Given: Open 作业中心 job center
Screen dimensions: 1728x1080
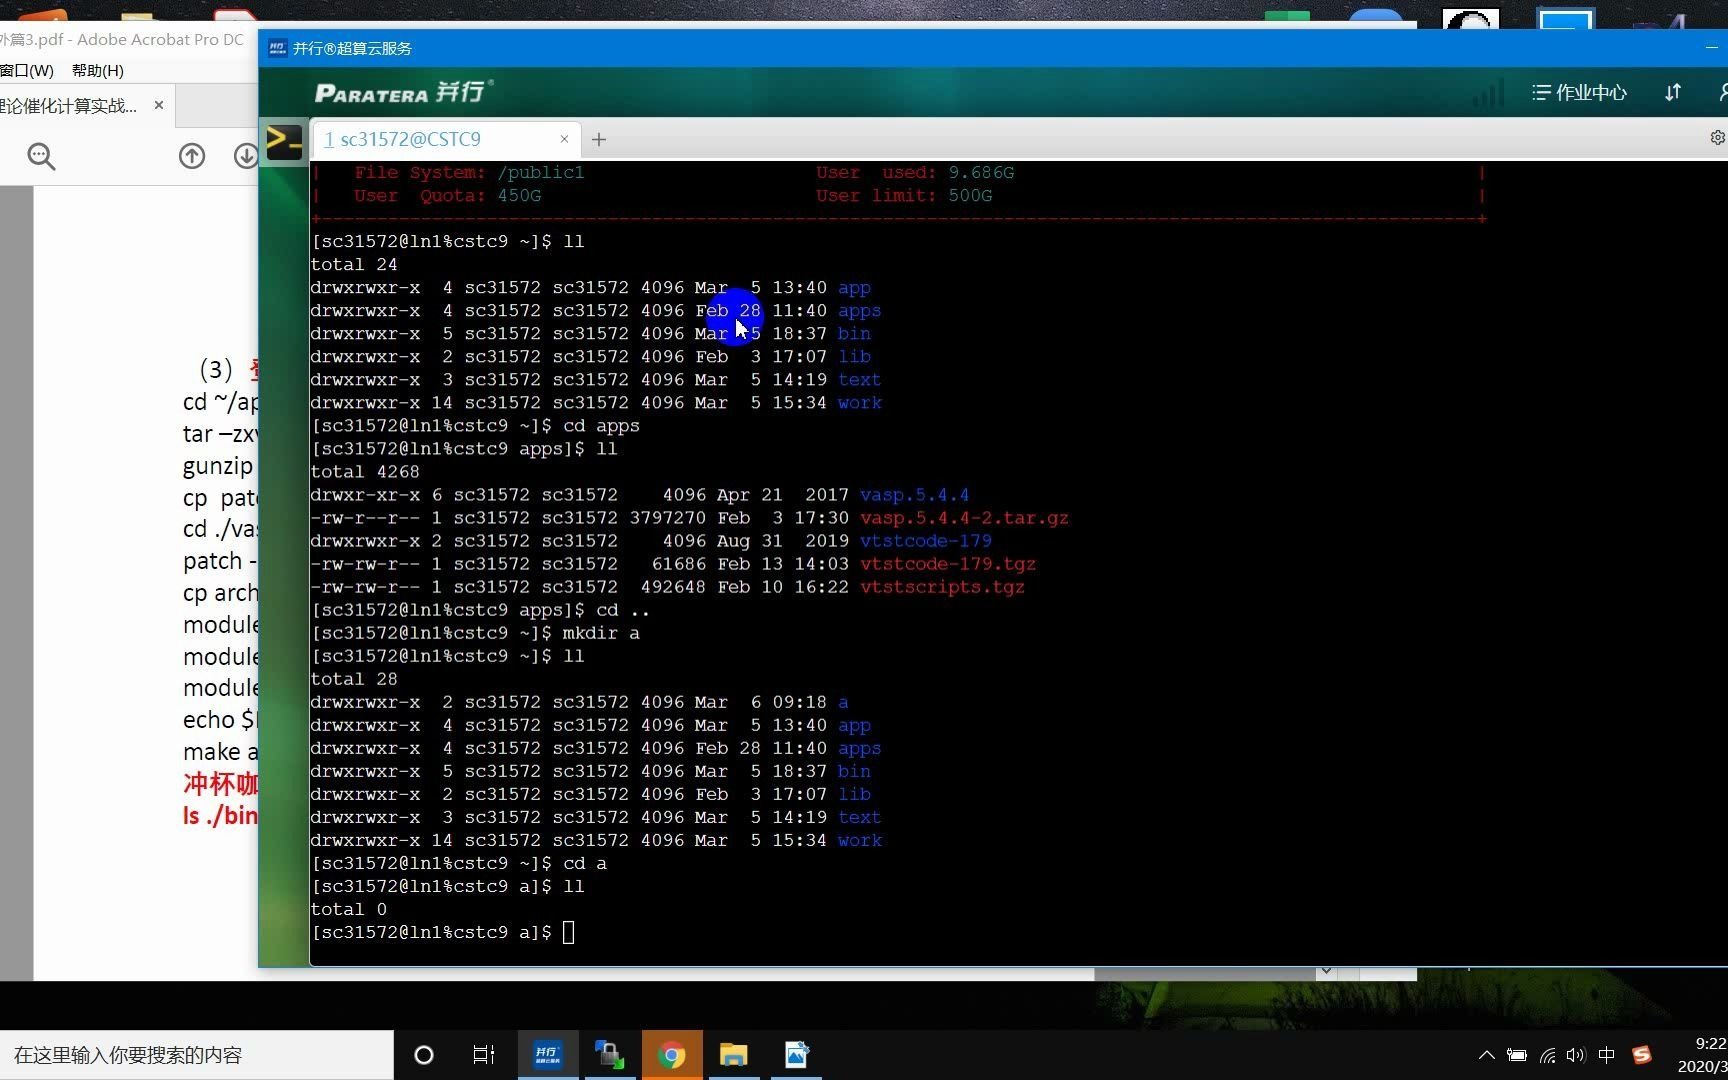Looking at the screenshot, I should click(1579, 92).
